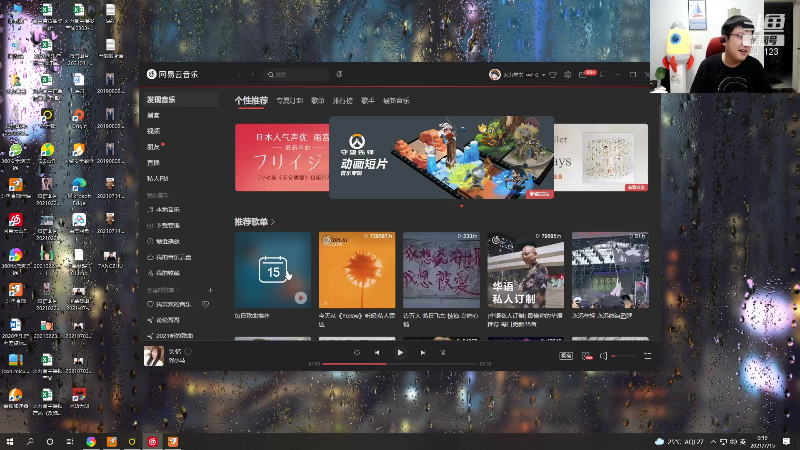Viewport: 800px width, 450px height.
Task: Skip to the previous track
Action: point(377,353)
